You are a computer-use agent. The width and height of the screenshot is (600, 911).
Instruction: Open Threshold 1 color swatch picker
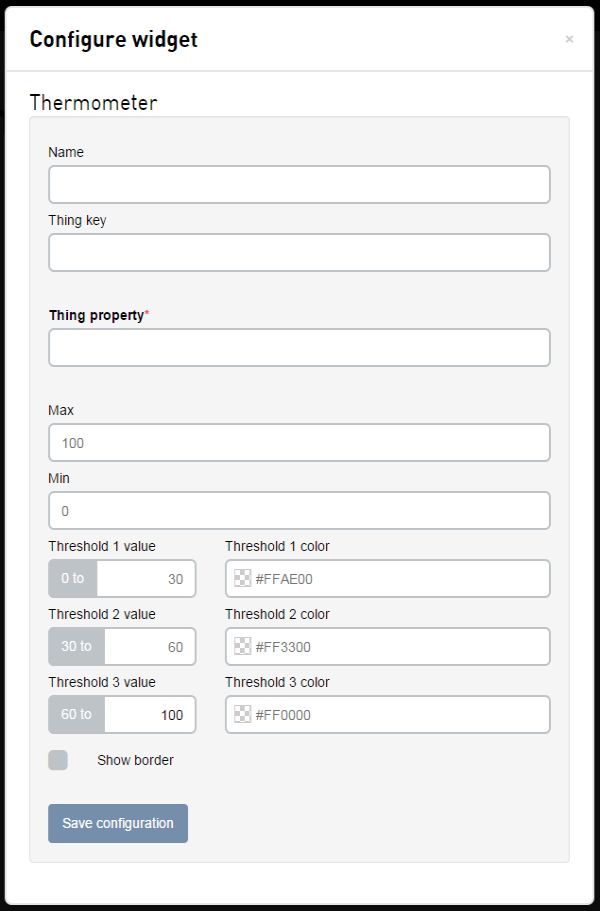[x=242, y=579]
